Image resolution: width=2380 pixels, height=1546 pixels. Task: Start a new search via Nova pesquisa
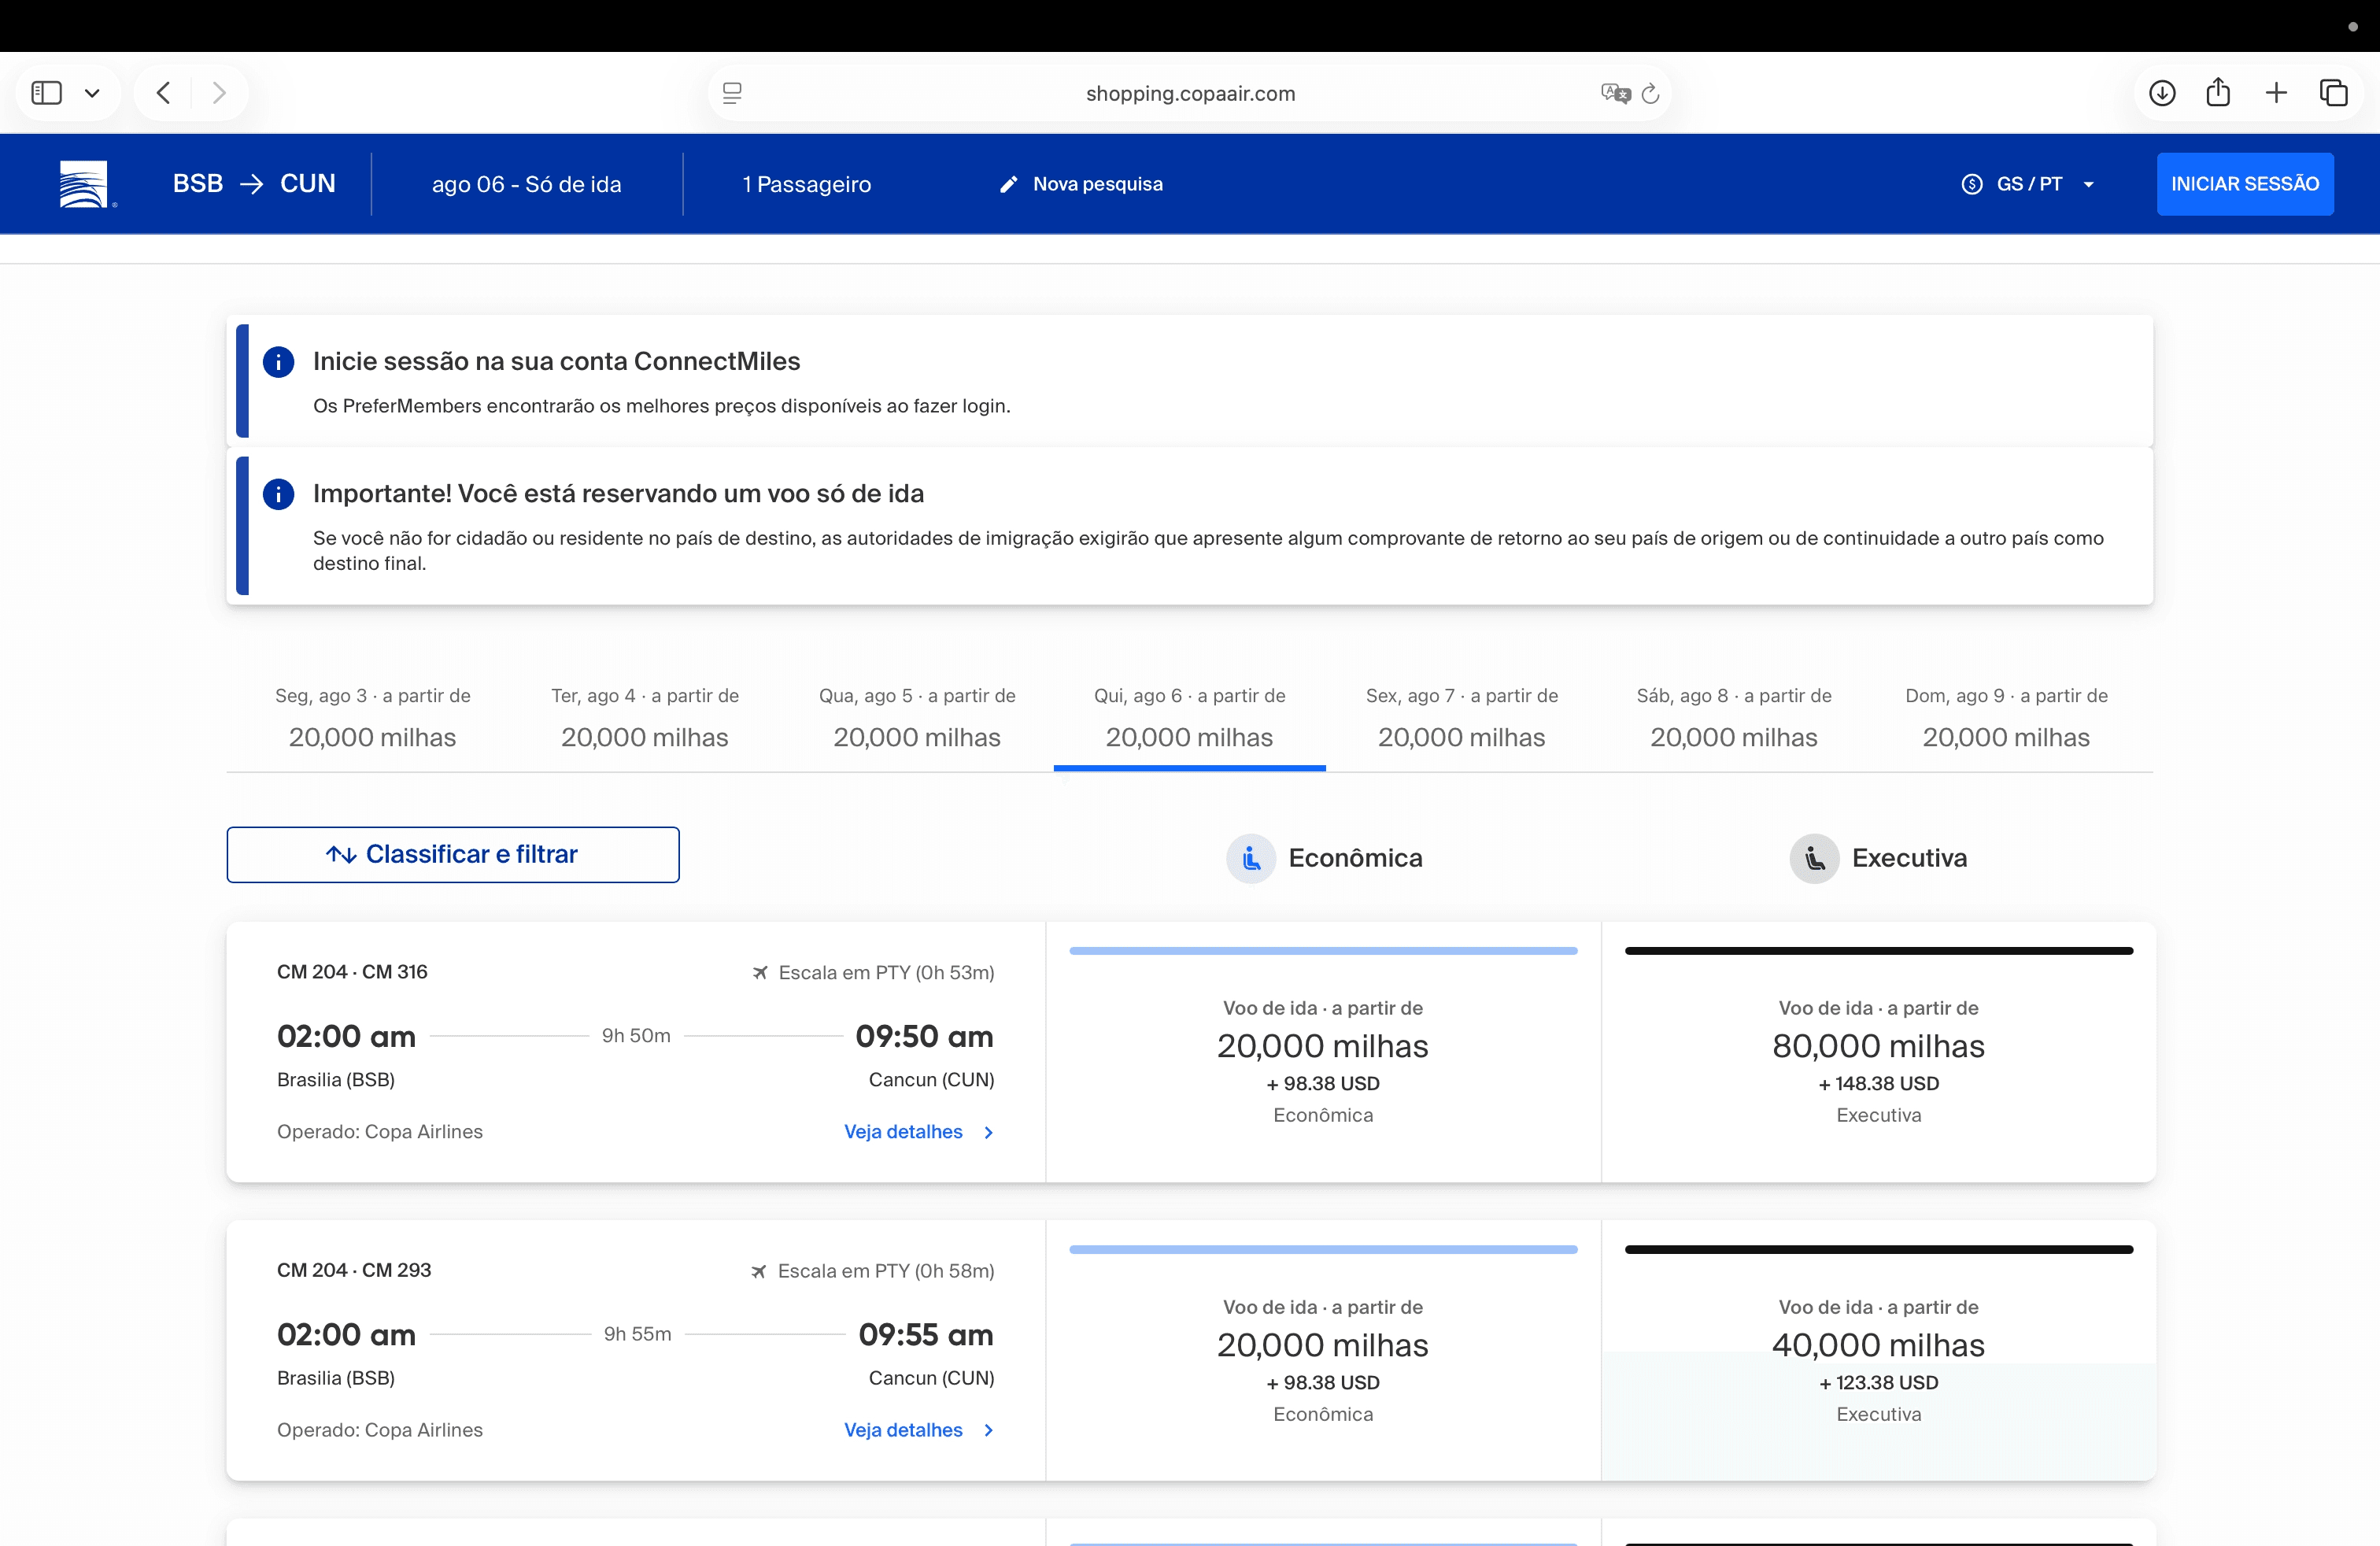(1081, 184)
